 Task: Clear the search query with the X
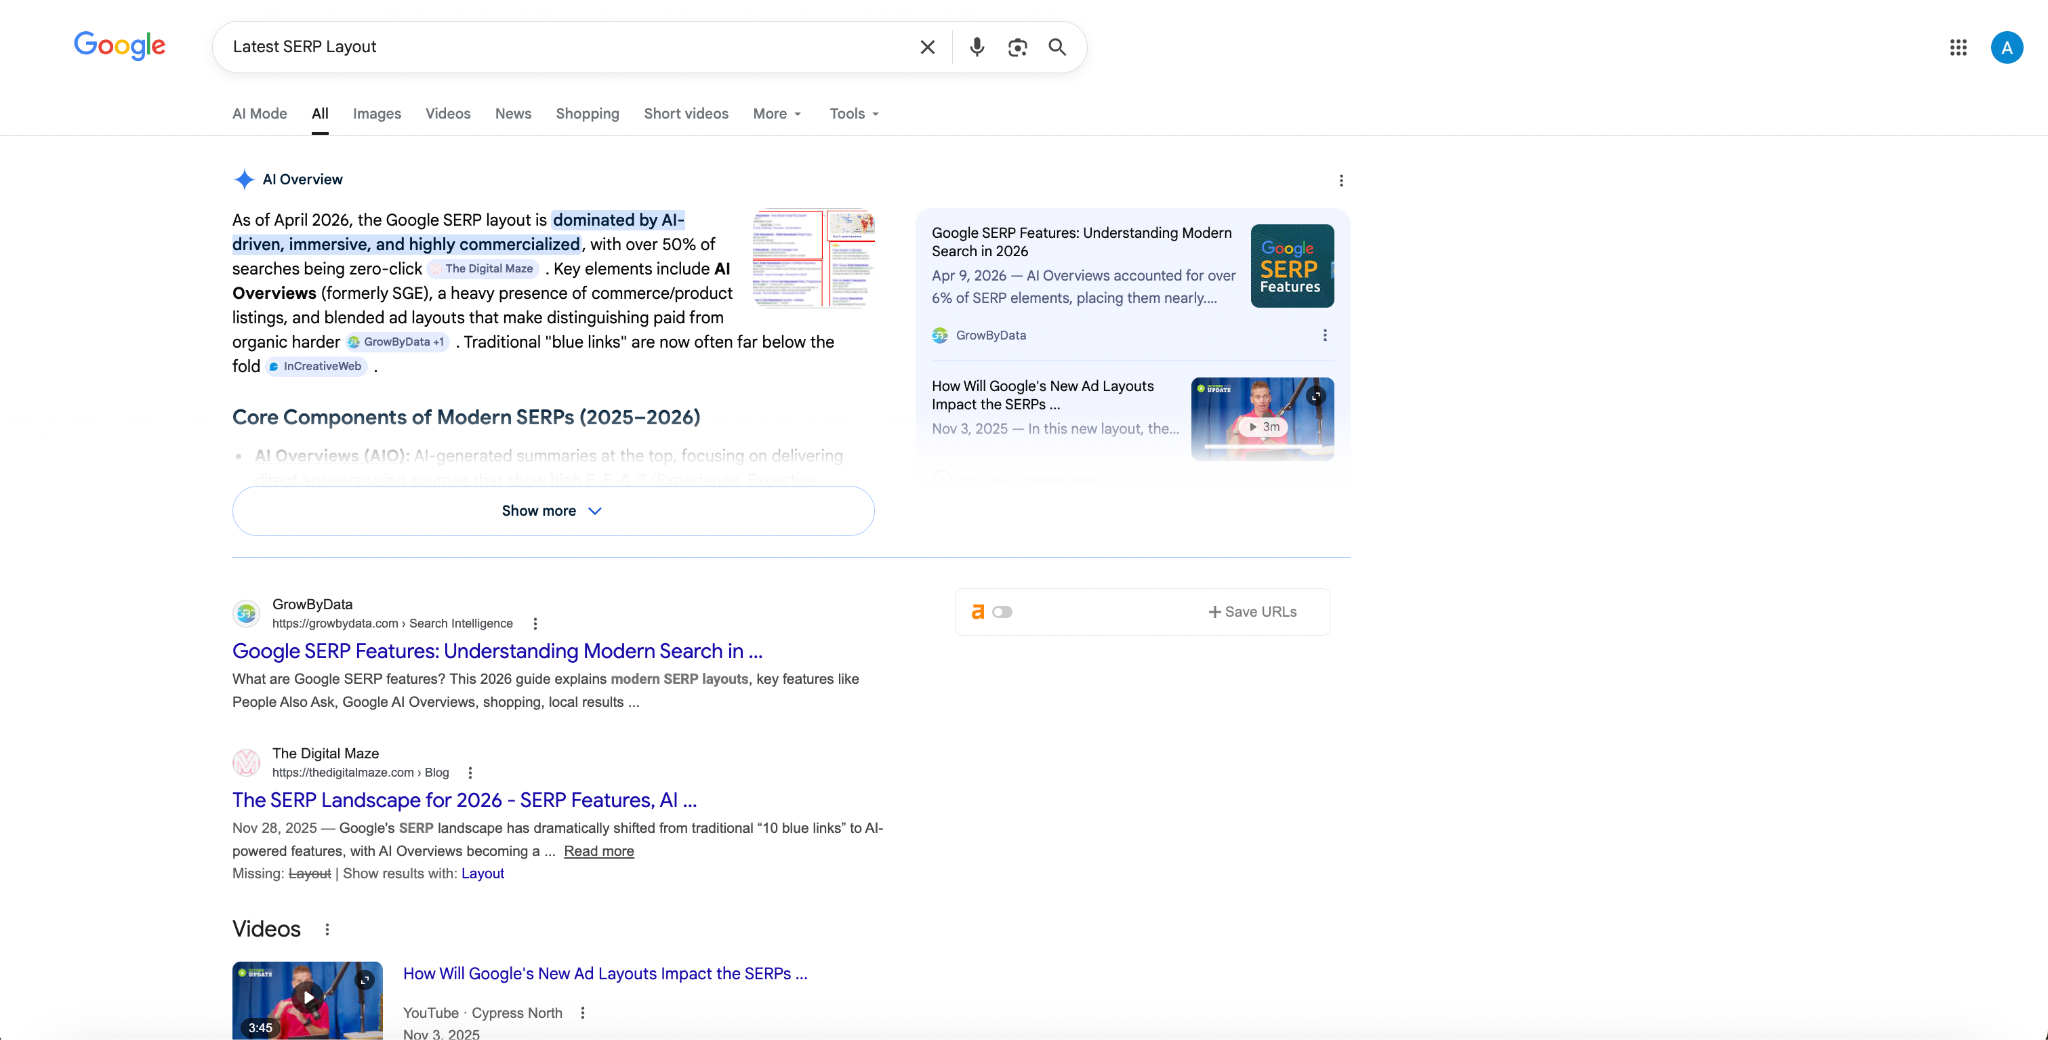pyautogui.click(x=926, y=46)
